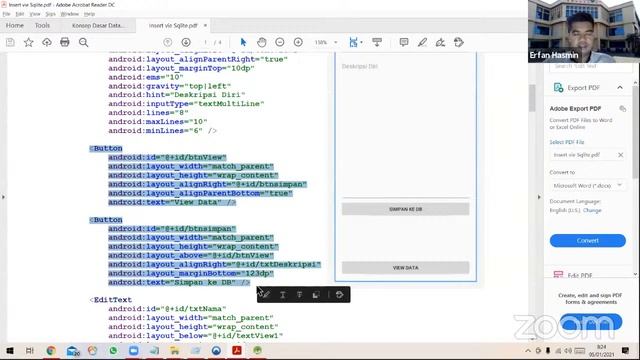The image size is (640, 360).
Task: Go to the previous page arrow
Action: 167,42
